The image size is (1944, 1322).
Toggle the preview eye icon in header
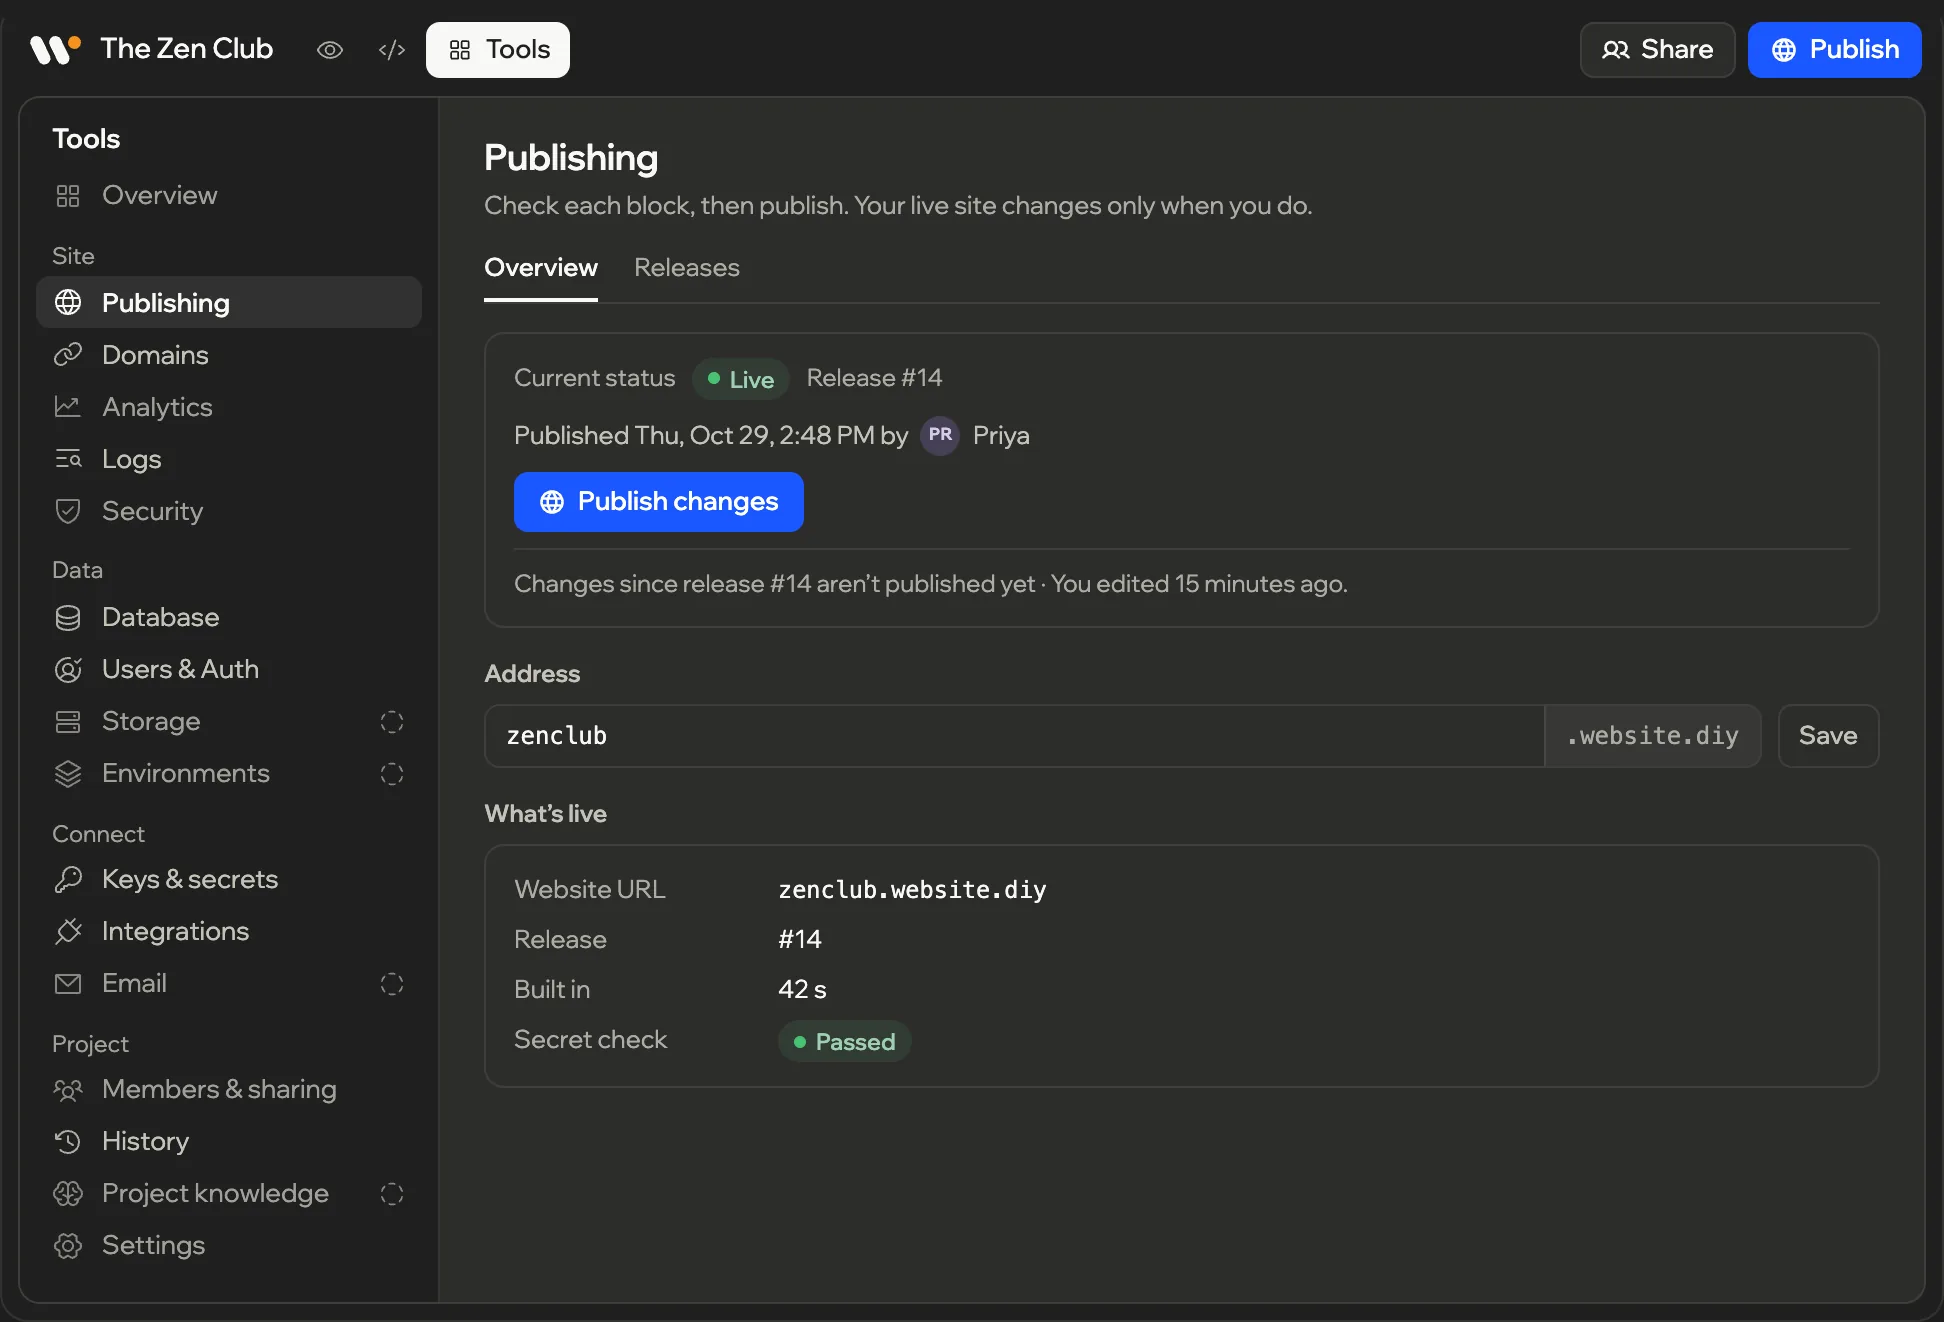pos(330,50)
